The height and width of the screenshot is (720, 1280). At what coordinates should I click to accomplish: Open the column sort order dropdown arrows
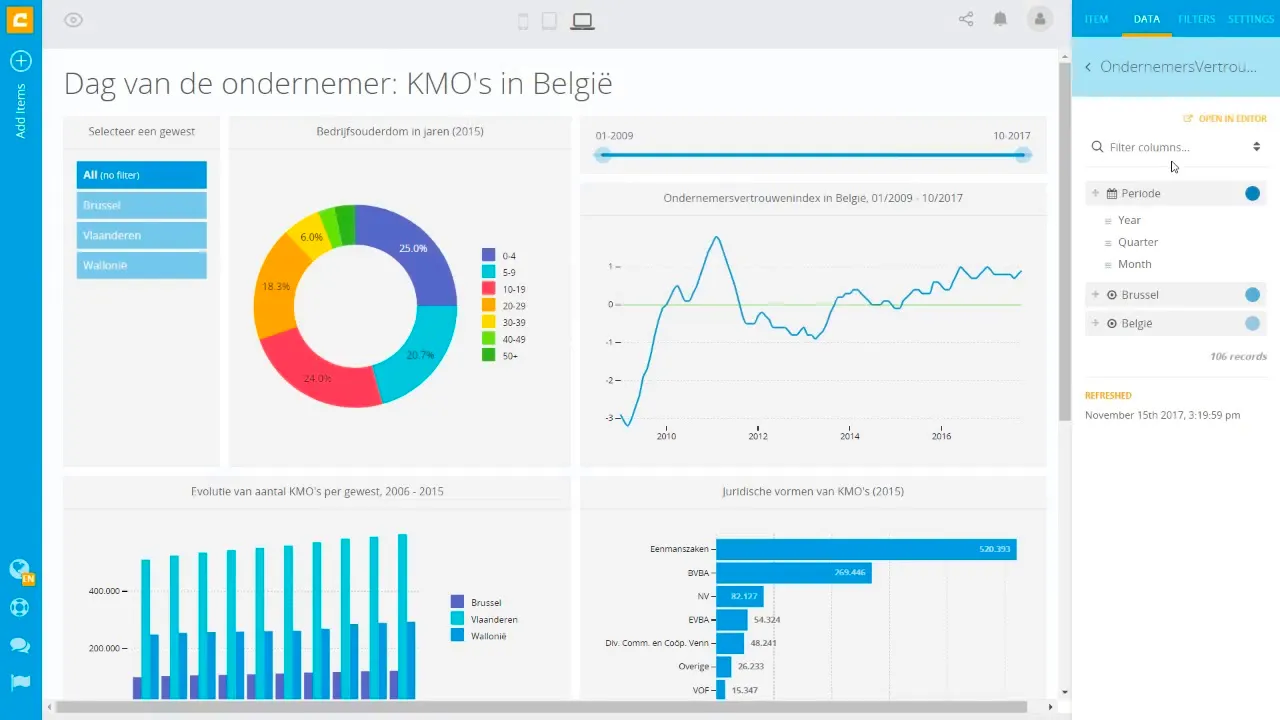[x=1257, y=147]
